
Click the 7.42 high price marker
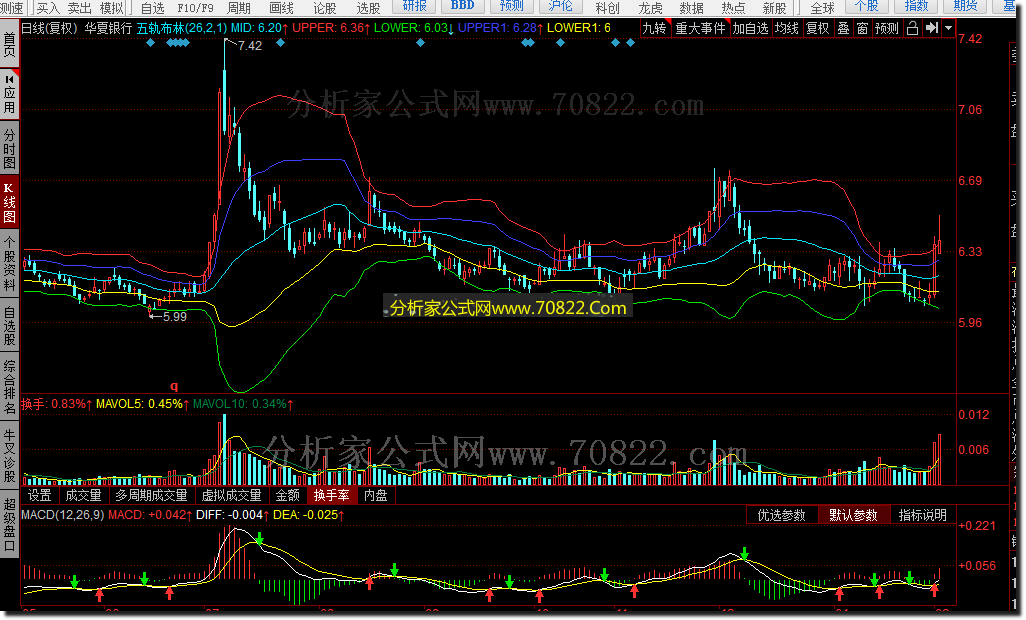click(250, 46)
